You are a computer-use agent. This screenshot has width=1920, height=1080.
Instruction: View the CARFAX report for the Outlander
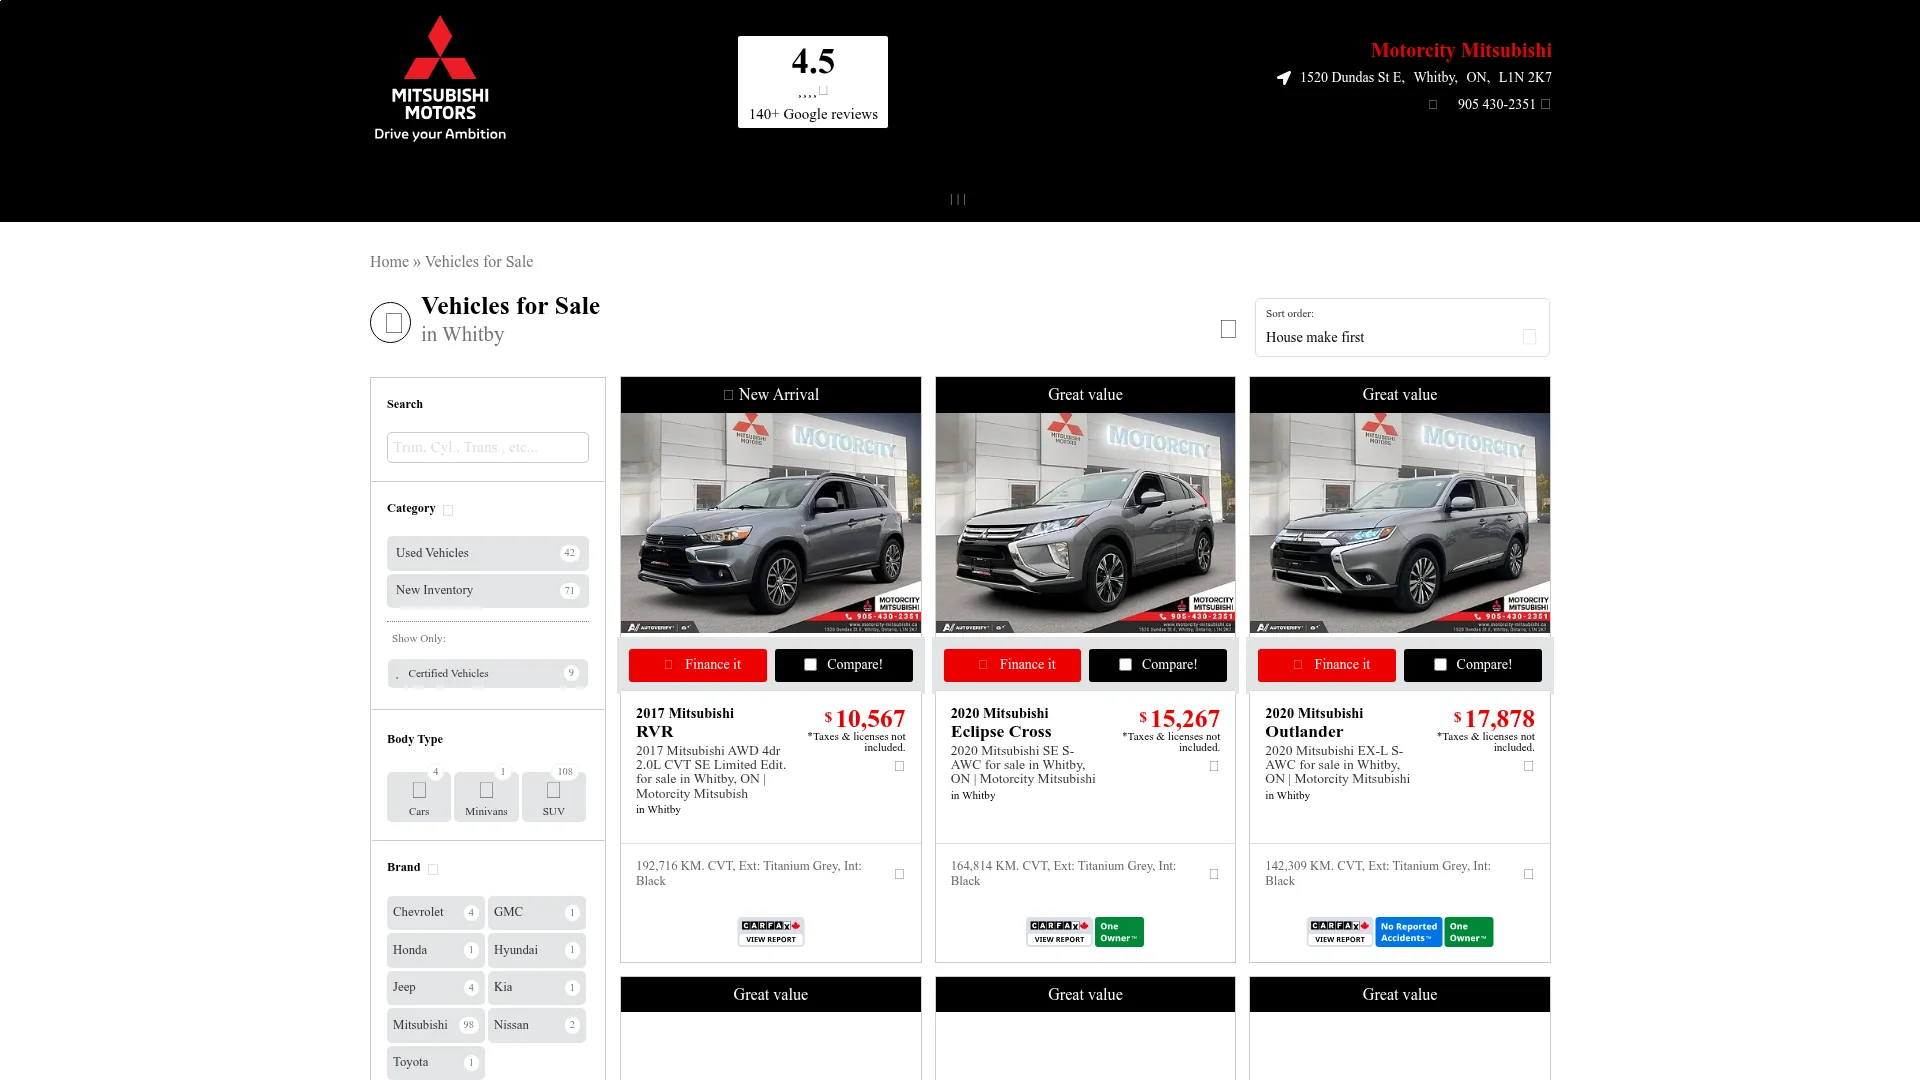click(1339, 932)
